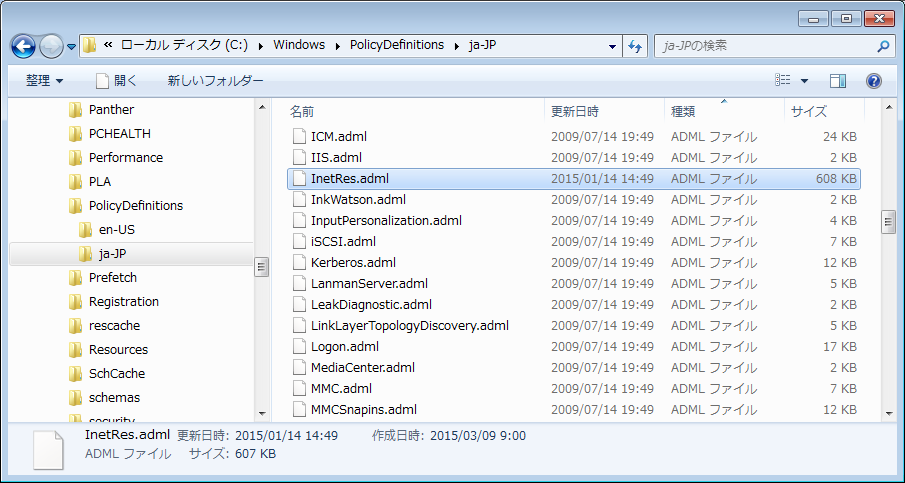905x483 pixels.
Task: Click the 新しいフォルダー button
Action: tap(215, 80)
